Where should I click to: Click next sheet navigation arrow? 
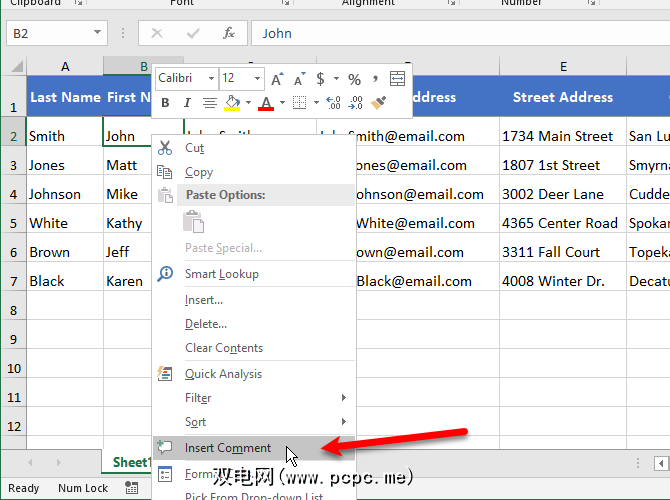(x=59, y=462)
